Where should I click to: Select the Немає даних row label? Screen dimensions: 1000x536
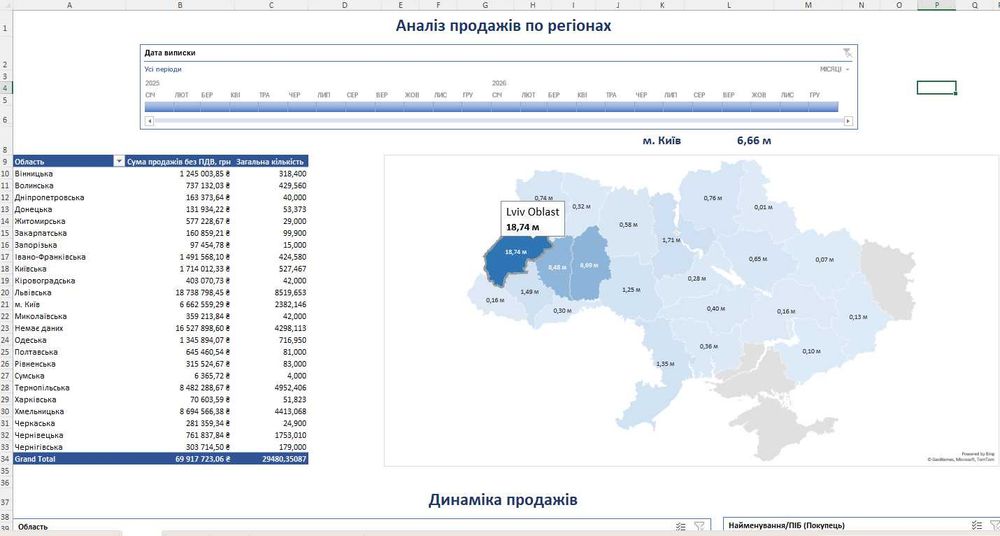(39, 329)
